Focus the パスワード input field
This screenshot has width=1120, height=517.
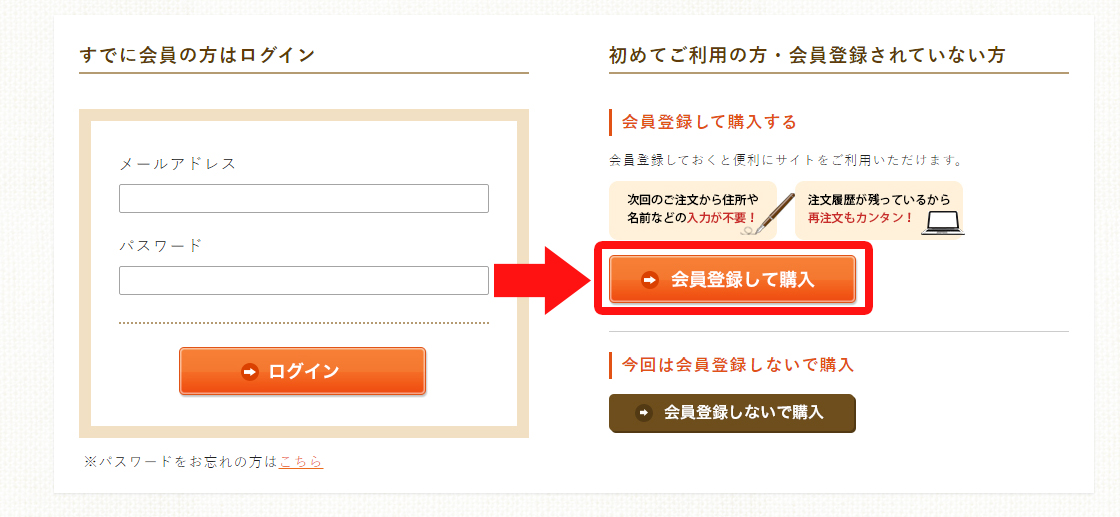point(304,281)
